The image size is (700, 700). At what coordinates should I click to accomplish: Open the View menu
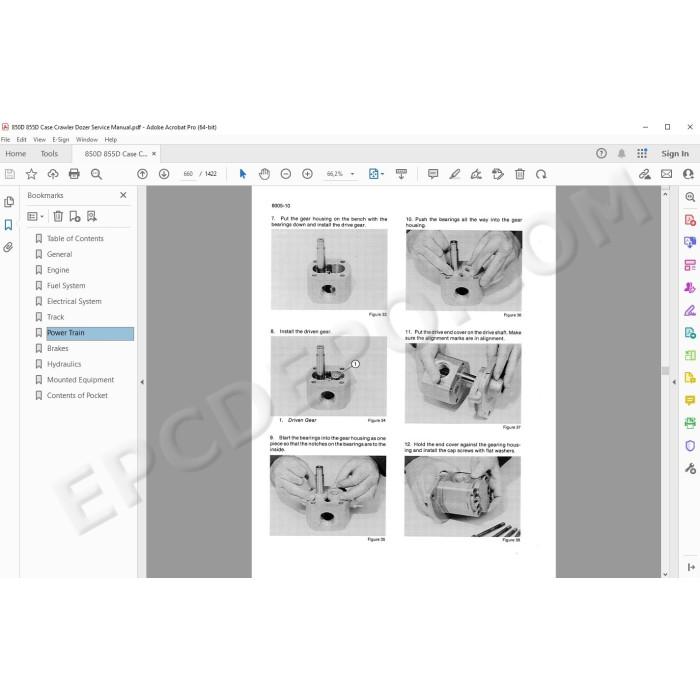pos(39,140)
